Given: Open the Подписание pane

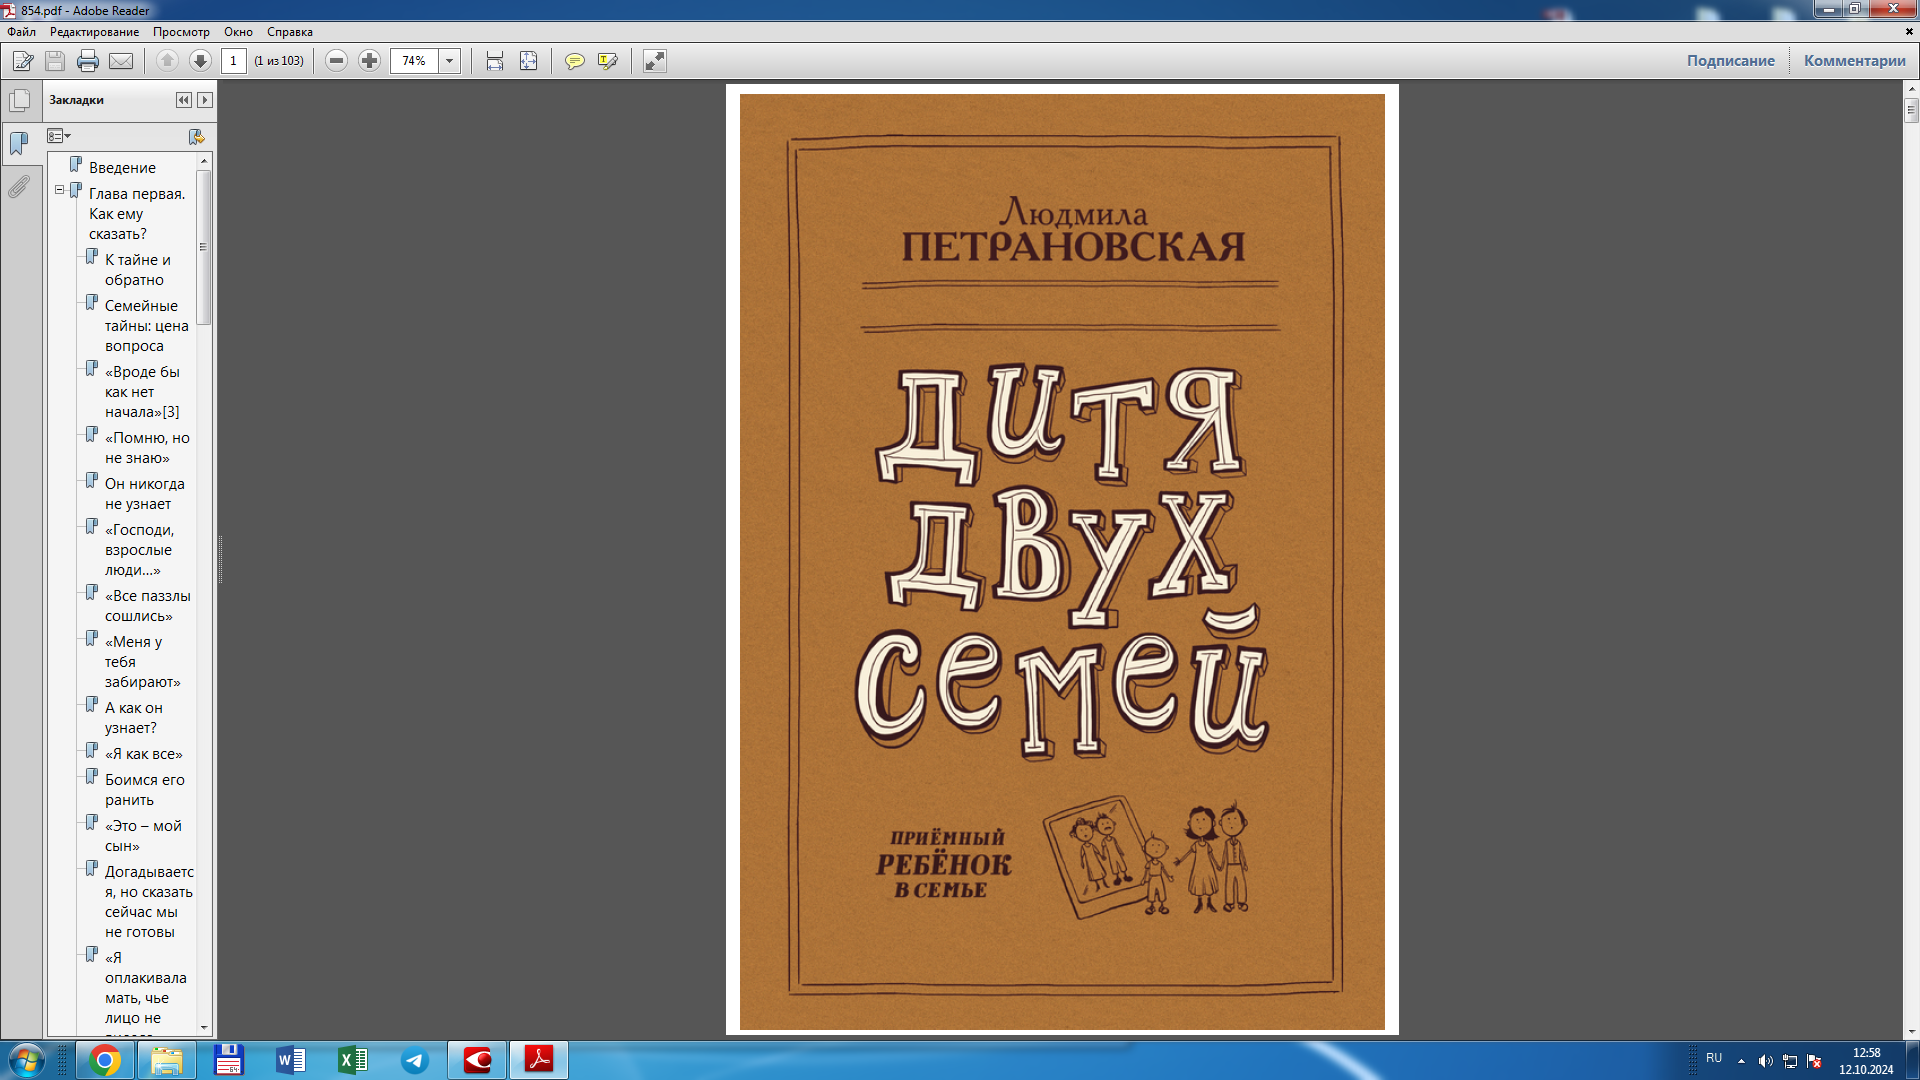Looking at the screenshot, I should coord(1730,61).
